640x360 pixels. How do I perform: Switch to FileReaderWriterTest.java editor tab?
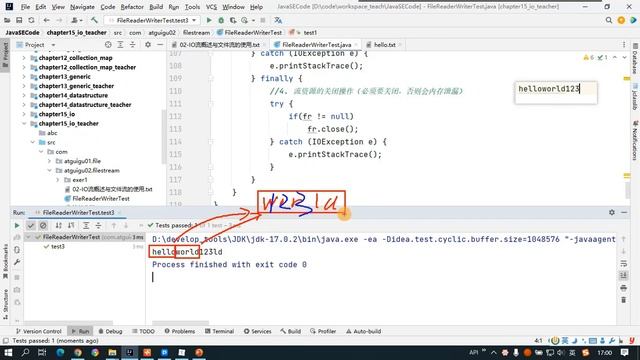(x=316, y=44)
